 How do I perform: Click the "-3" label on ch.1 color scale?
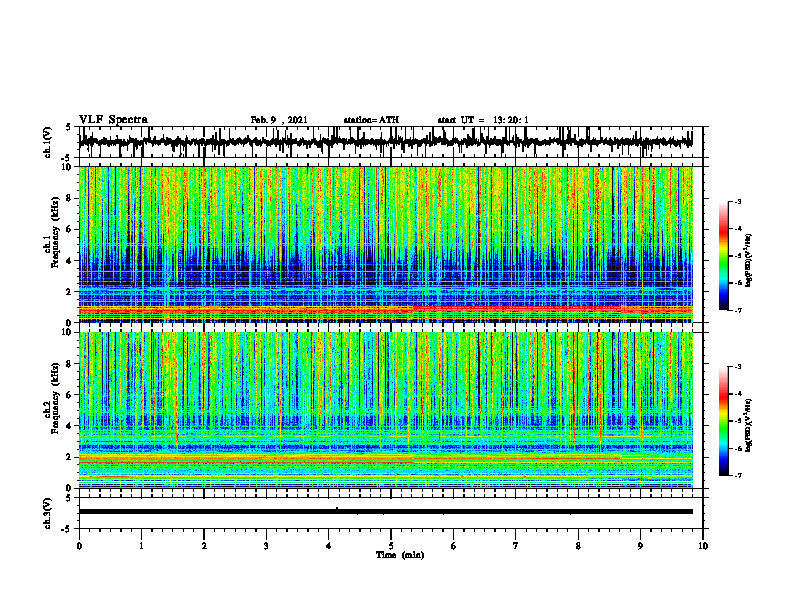tap(738, 202)
